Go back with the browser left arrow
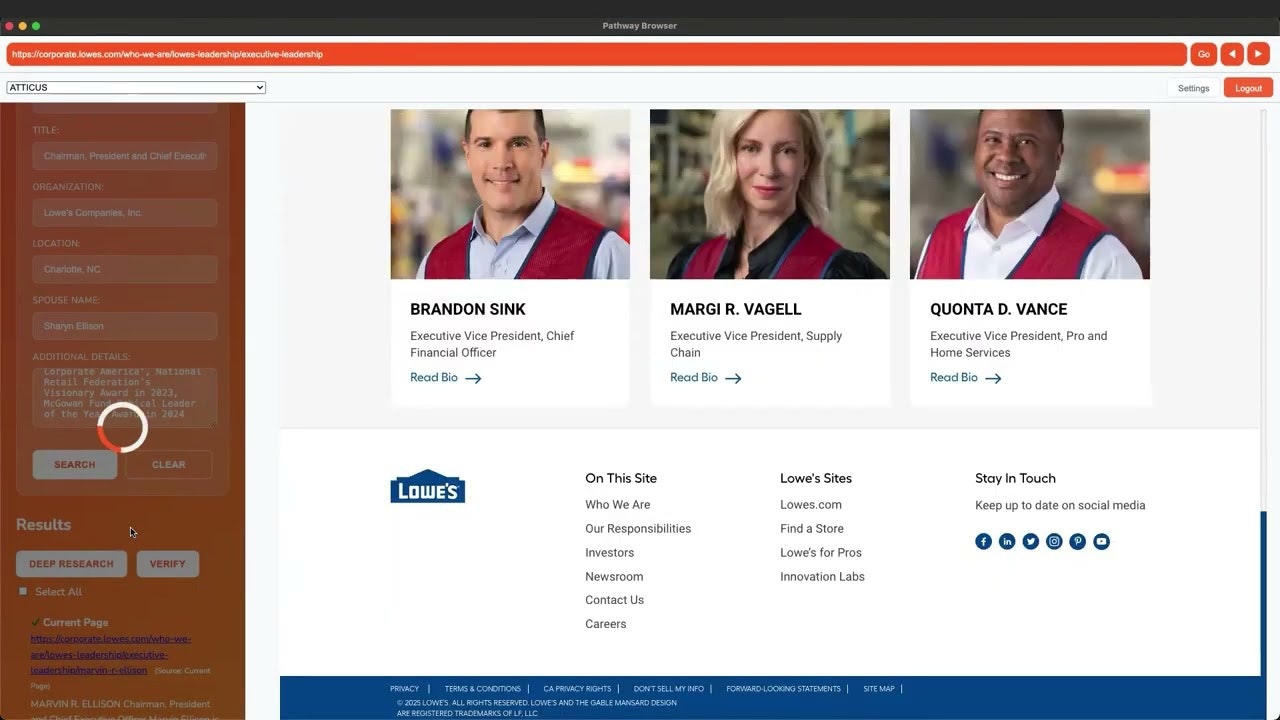This screenshot has height=720, width=1280. (x=1232, y=54)
